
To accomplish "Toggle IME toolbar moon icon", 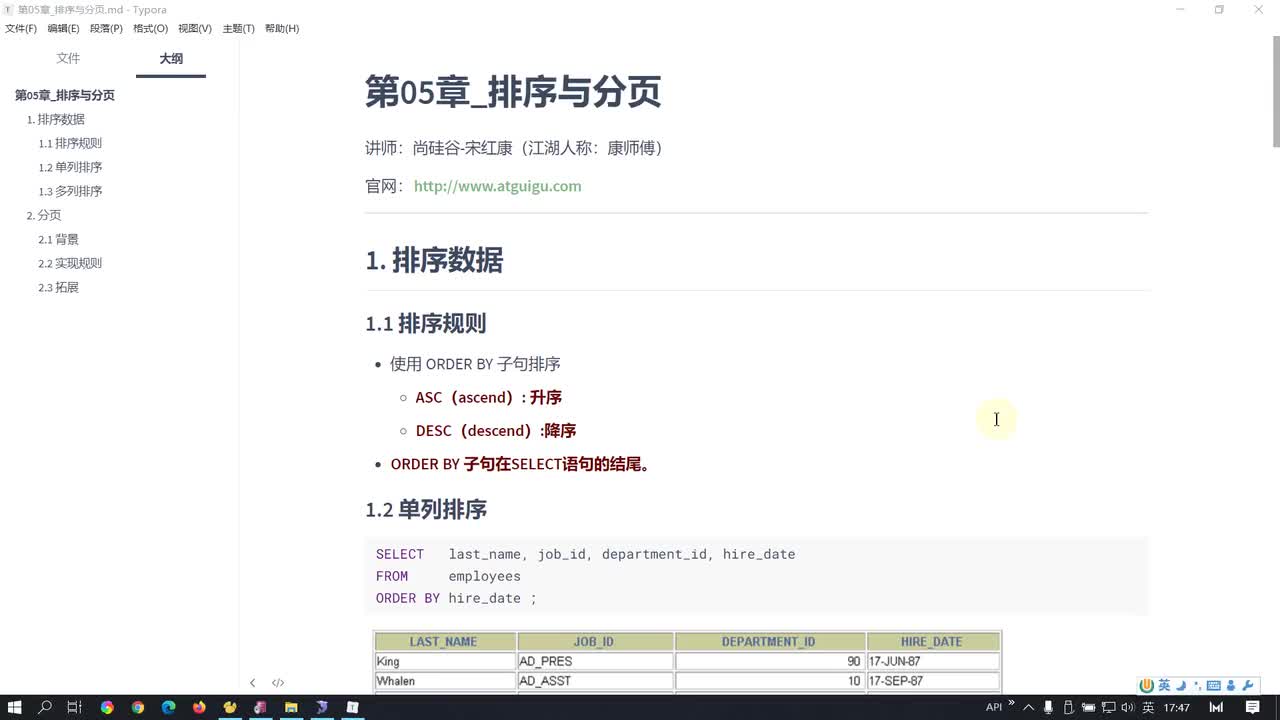I will (1181, 686).
